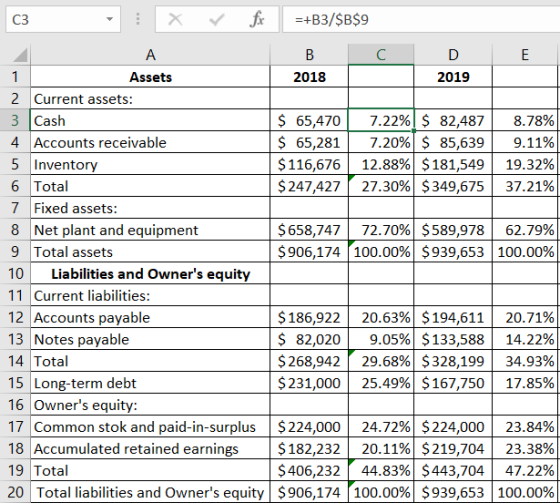Select cell showing 19.32%
This screenshot has height=503, width=560.
524,164
